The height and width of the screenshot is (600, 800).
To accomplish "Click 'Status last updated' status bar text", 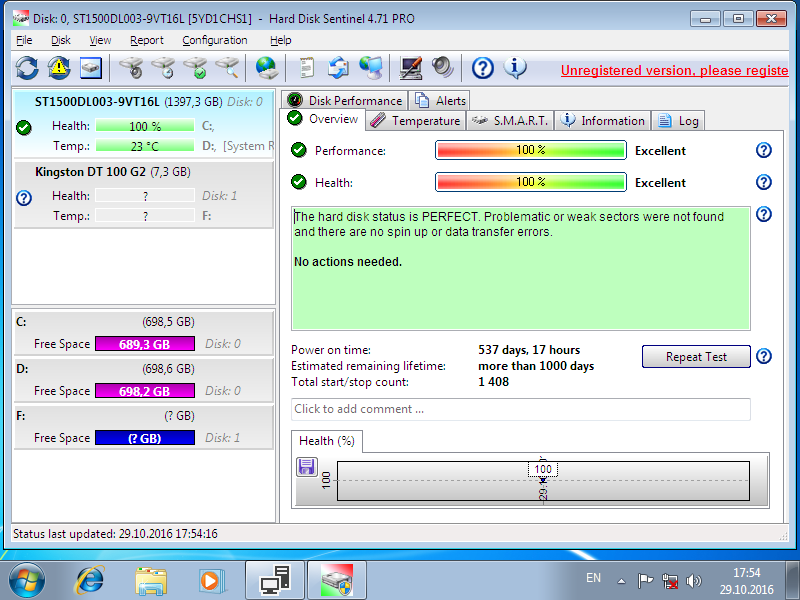I will [115, 534].
